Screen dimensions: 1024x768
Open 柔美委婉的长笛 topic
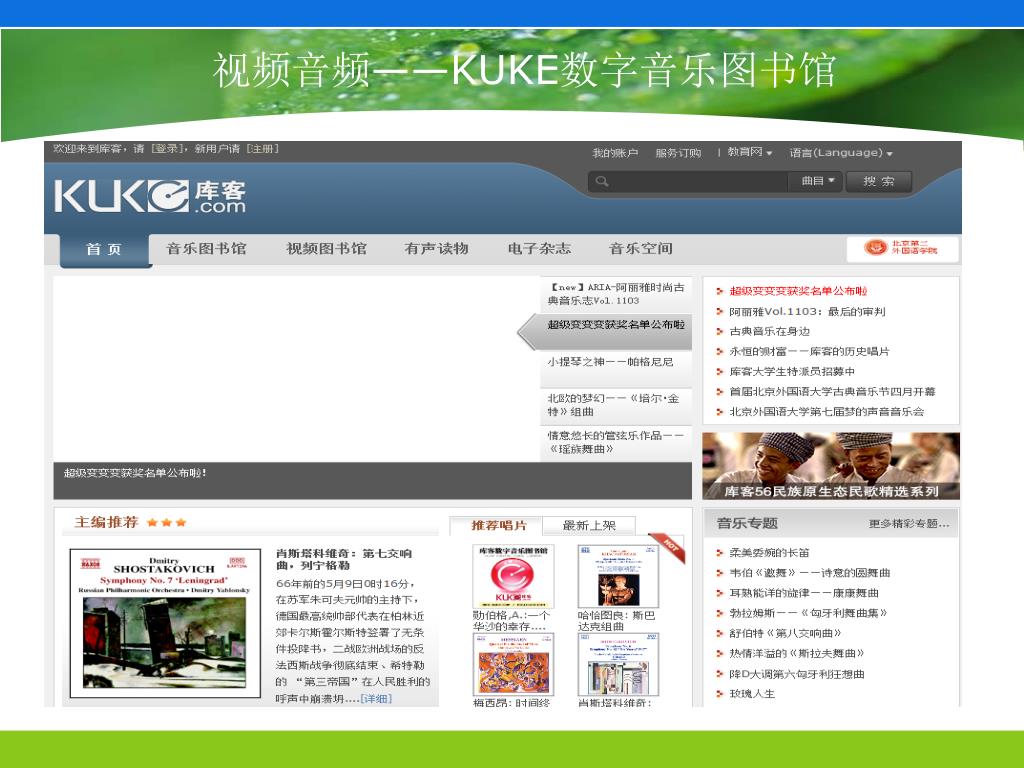(769, 552)
